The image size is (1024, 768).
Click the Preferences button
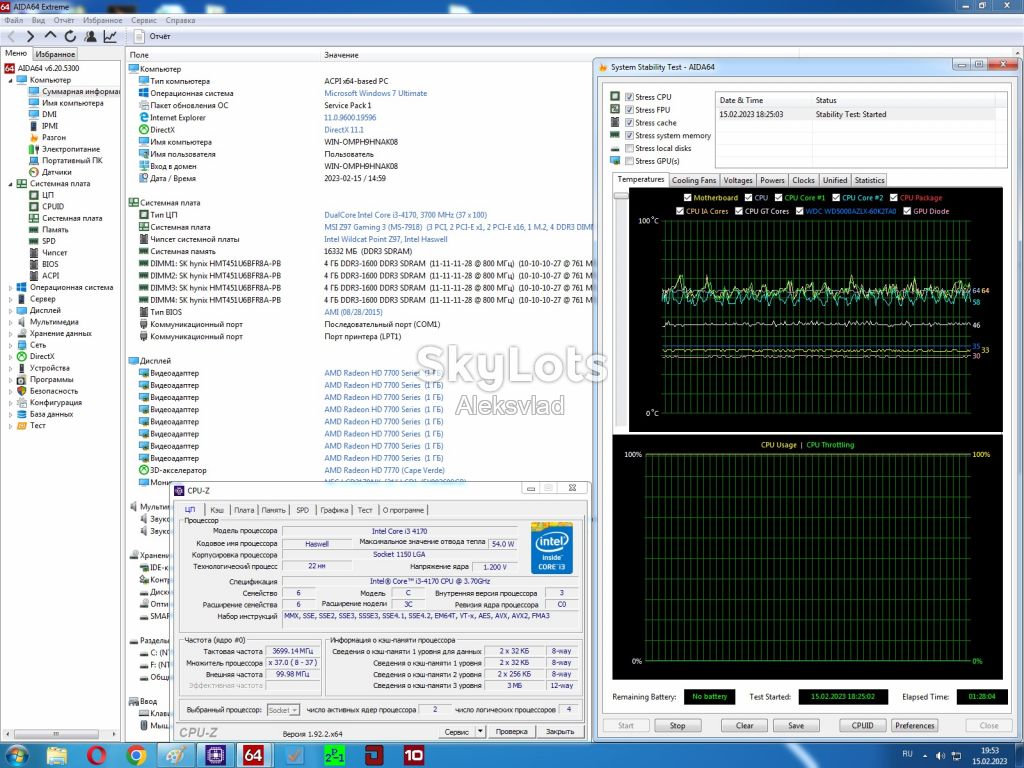tap(914, 726)
